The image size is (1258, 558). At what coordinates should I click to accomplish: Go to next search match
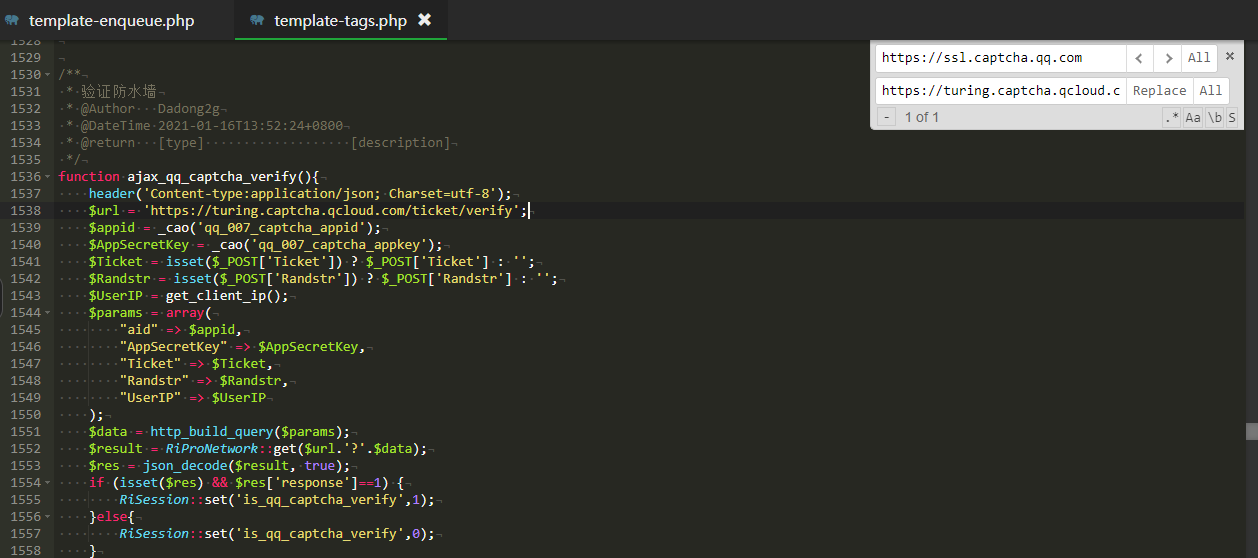(1167, 58)
